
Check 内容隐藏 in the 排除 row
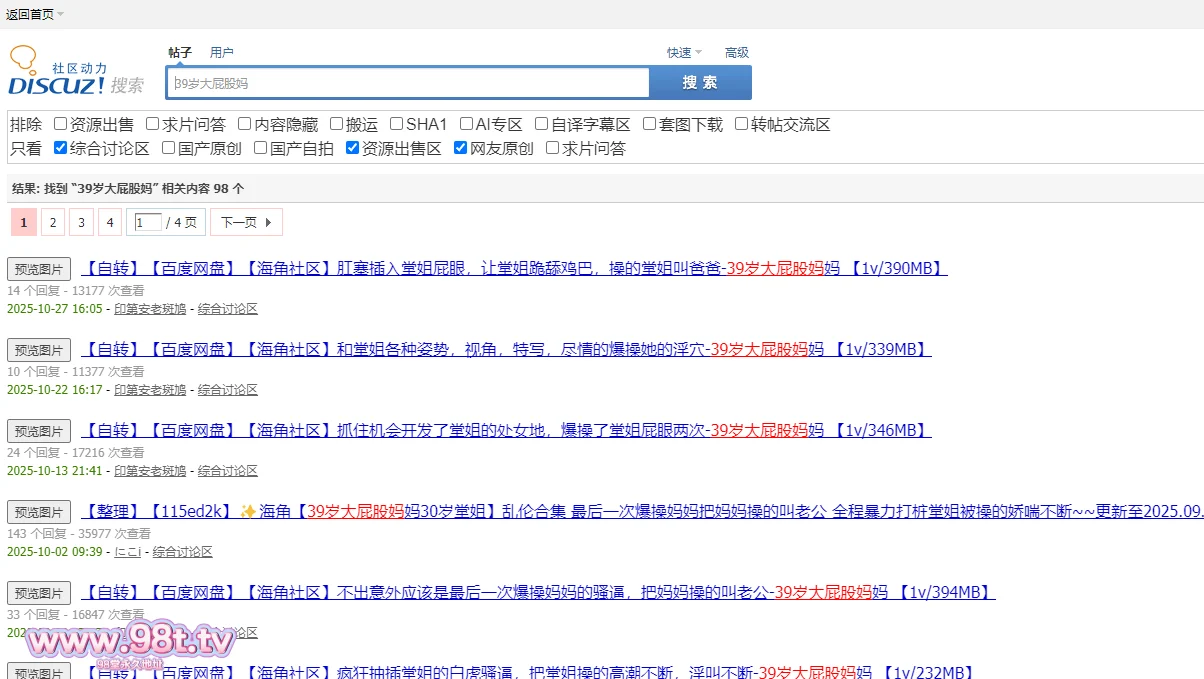click(245, 125)
